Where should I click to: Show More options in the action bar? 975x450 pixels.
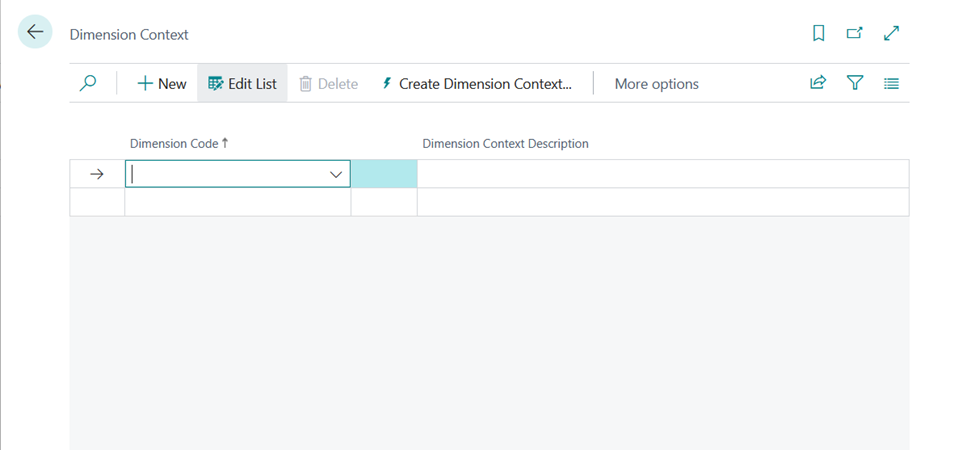click(656, 84)
